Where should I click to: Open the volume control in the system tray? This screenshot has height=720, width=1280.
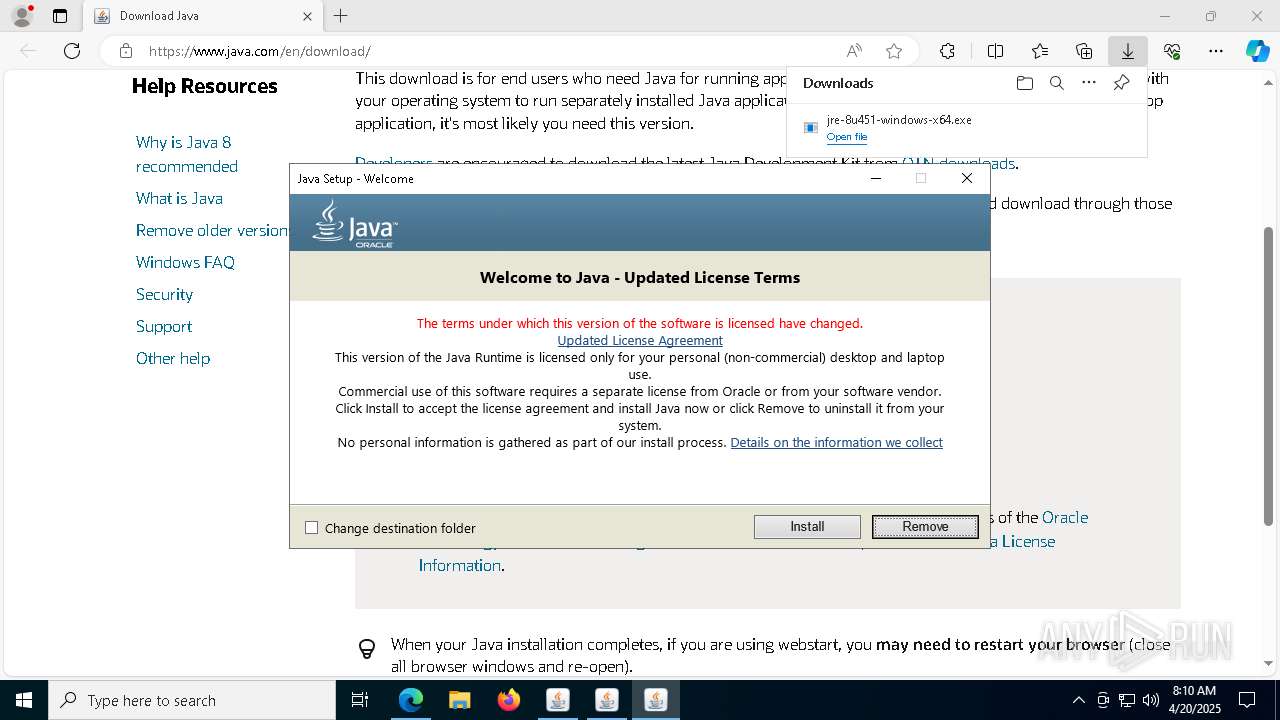point(1150,700)
